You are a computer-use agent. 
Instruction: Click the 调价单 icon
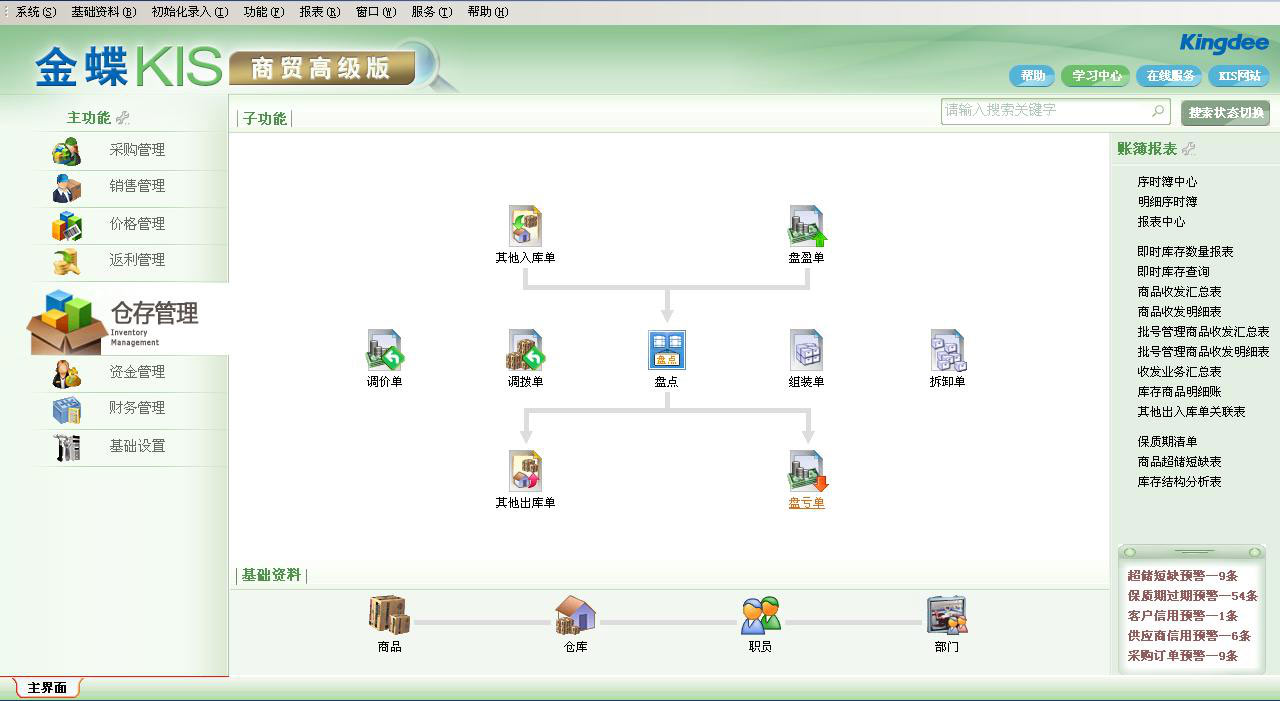click(x=384, y=350)
